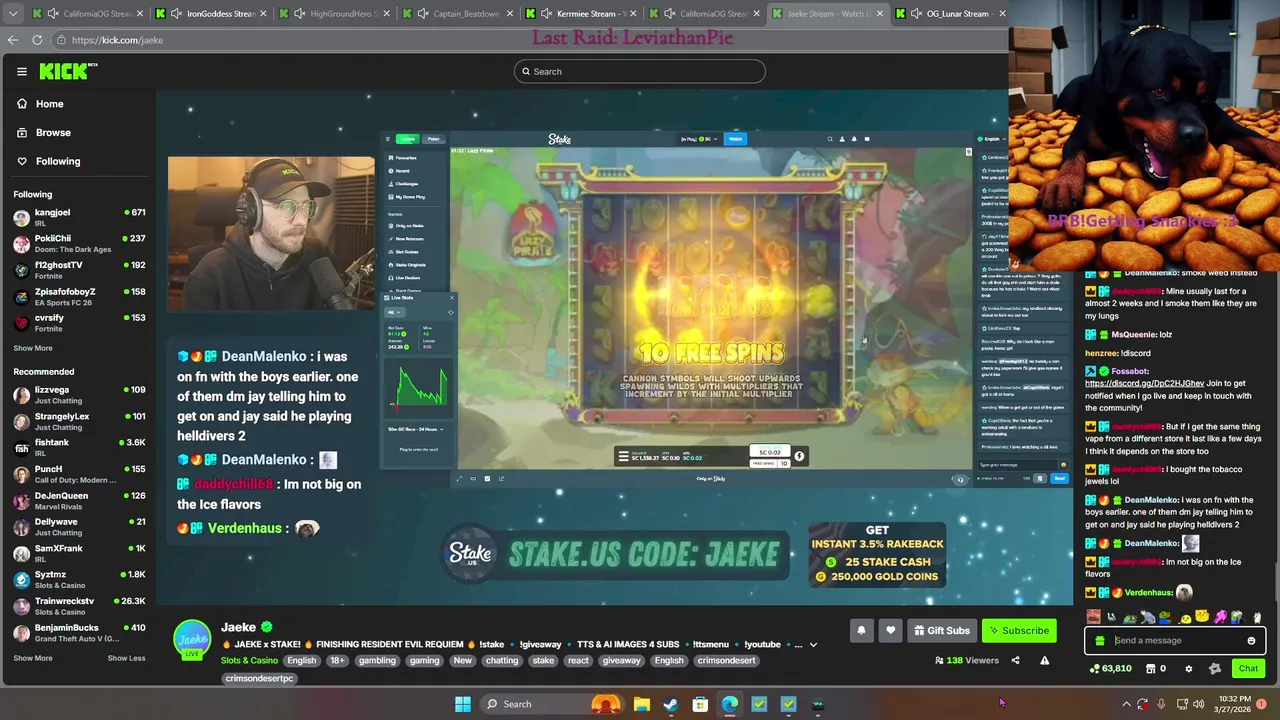This screenshot has width=1280, height=720.
Task: Click kangjoel avatar in Following list
Action: [21, 217]
